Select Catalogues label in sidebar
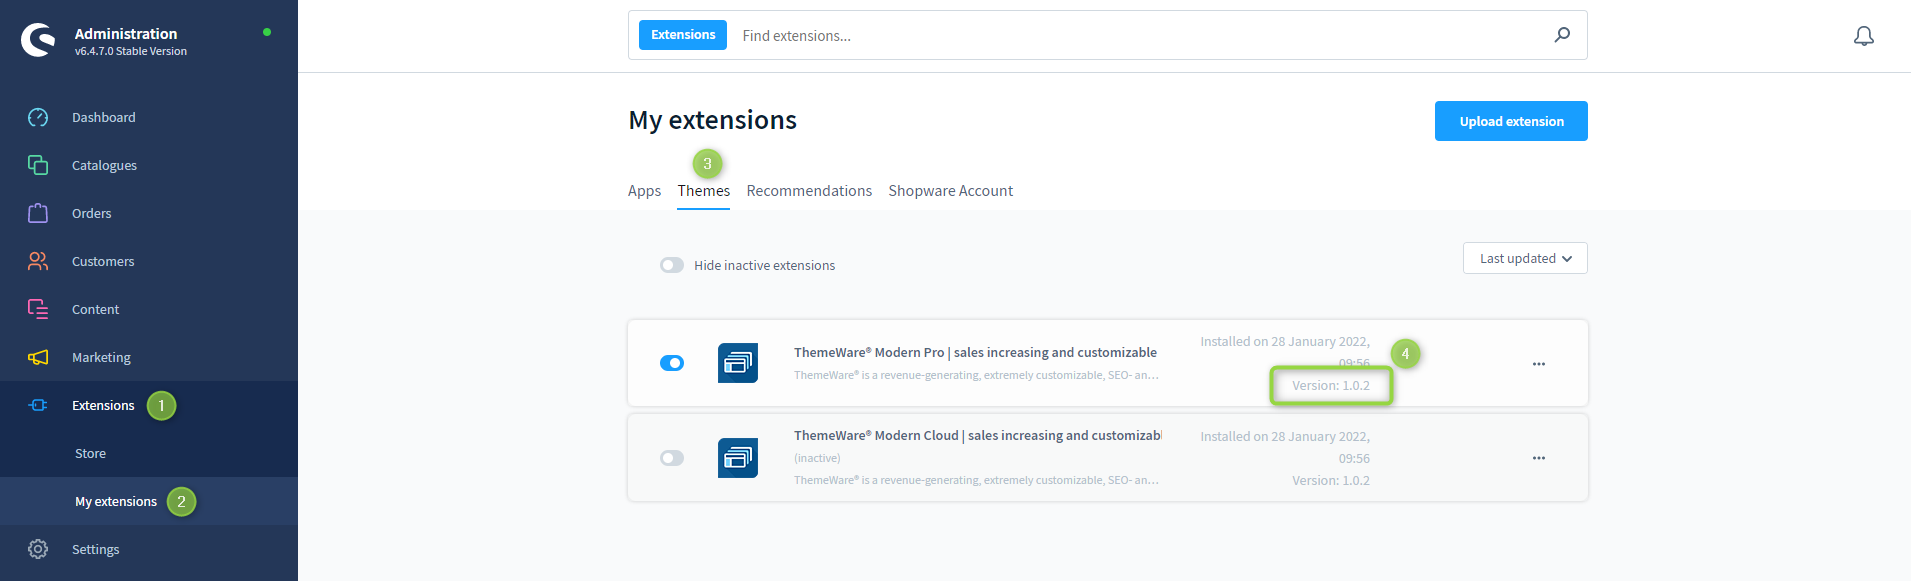 pos(104,166)
